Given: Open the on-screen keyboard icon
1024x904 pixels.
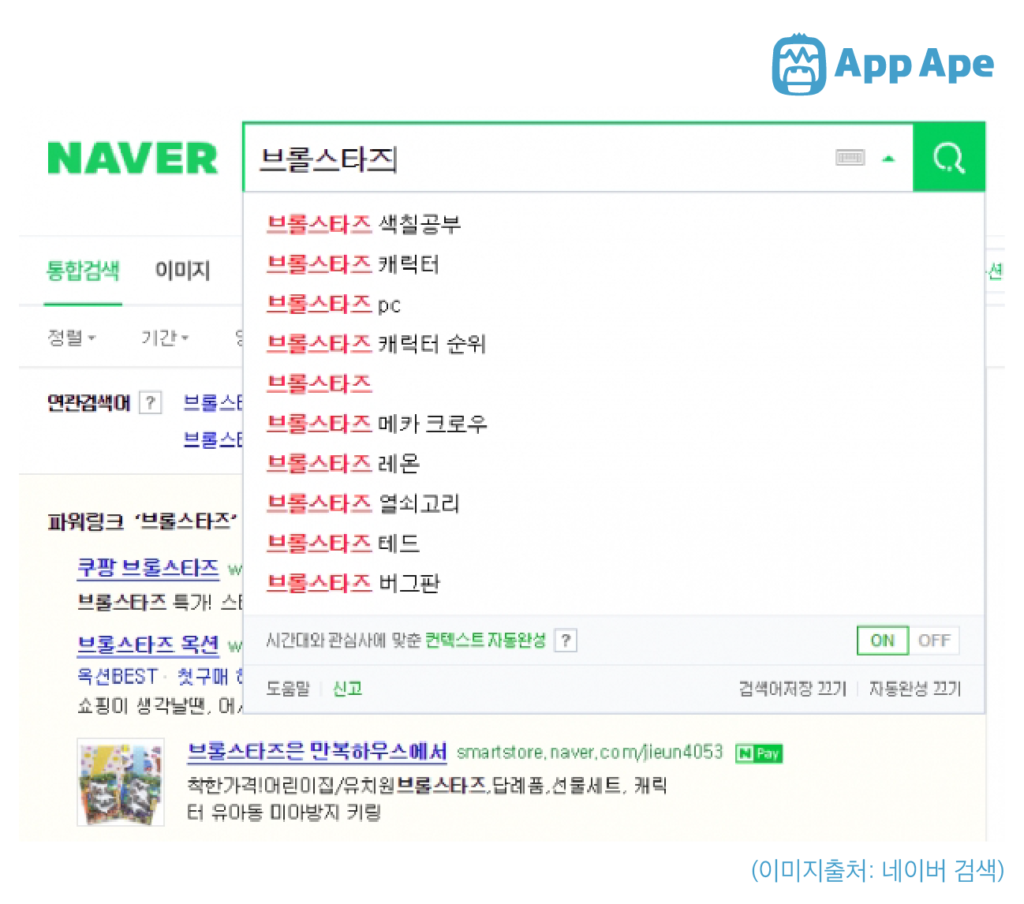Looking at the screenshot, I should point(850,157).
